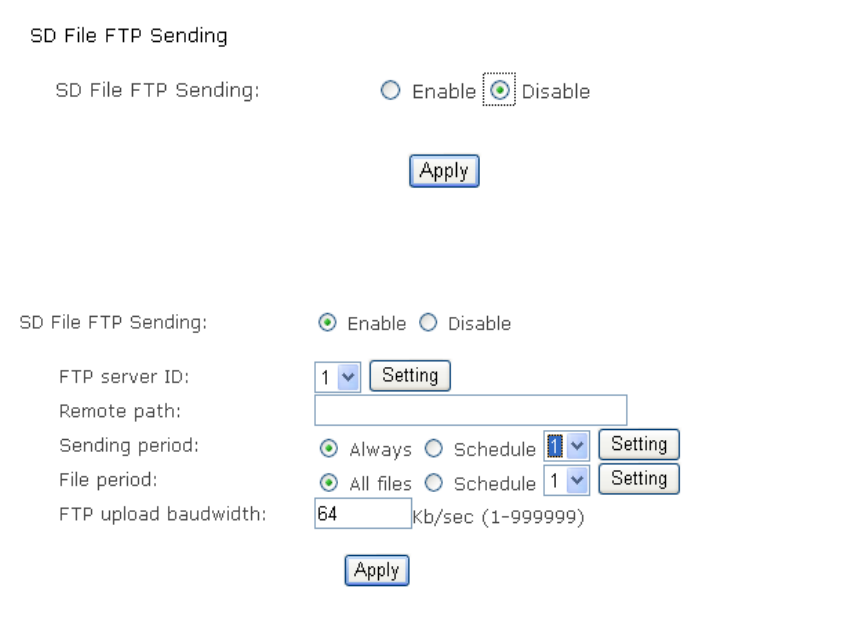This screenshot has width=865, height=628.
Task: Open the Sending period schedule number dropdown
Action: (x=565, y=445)
